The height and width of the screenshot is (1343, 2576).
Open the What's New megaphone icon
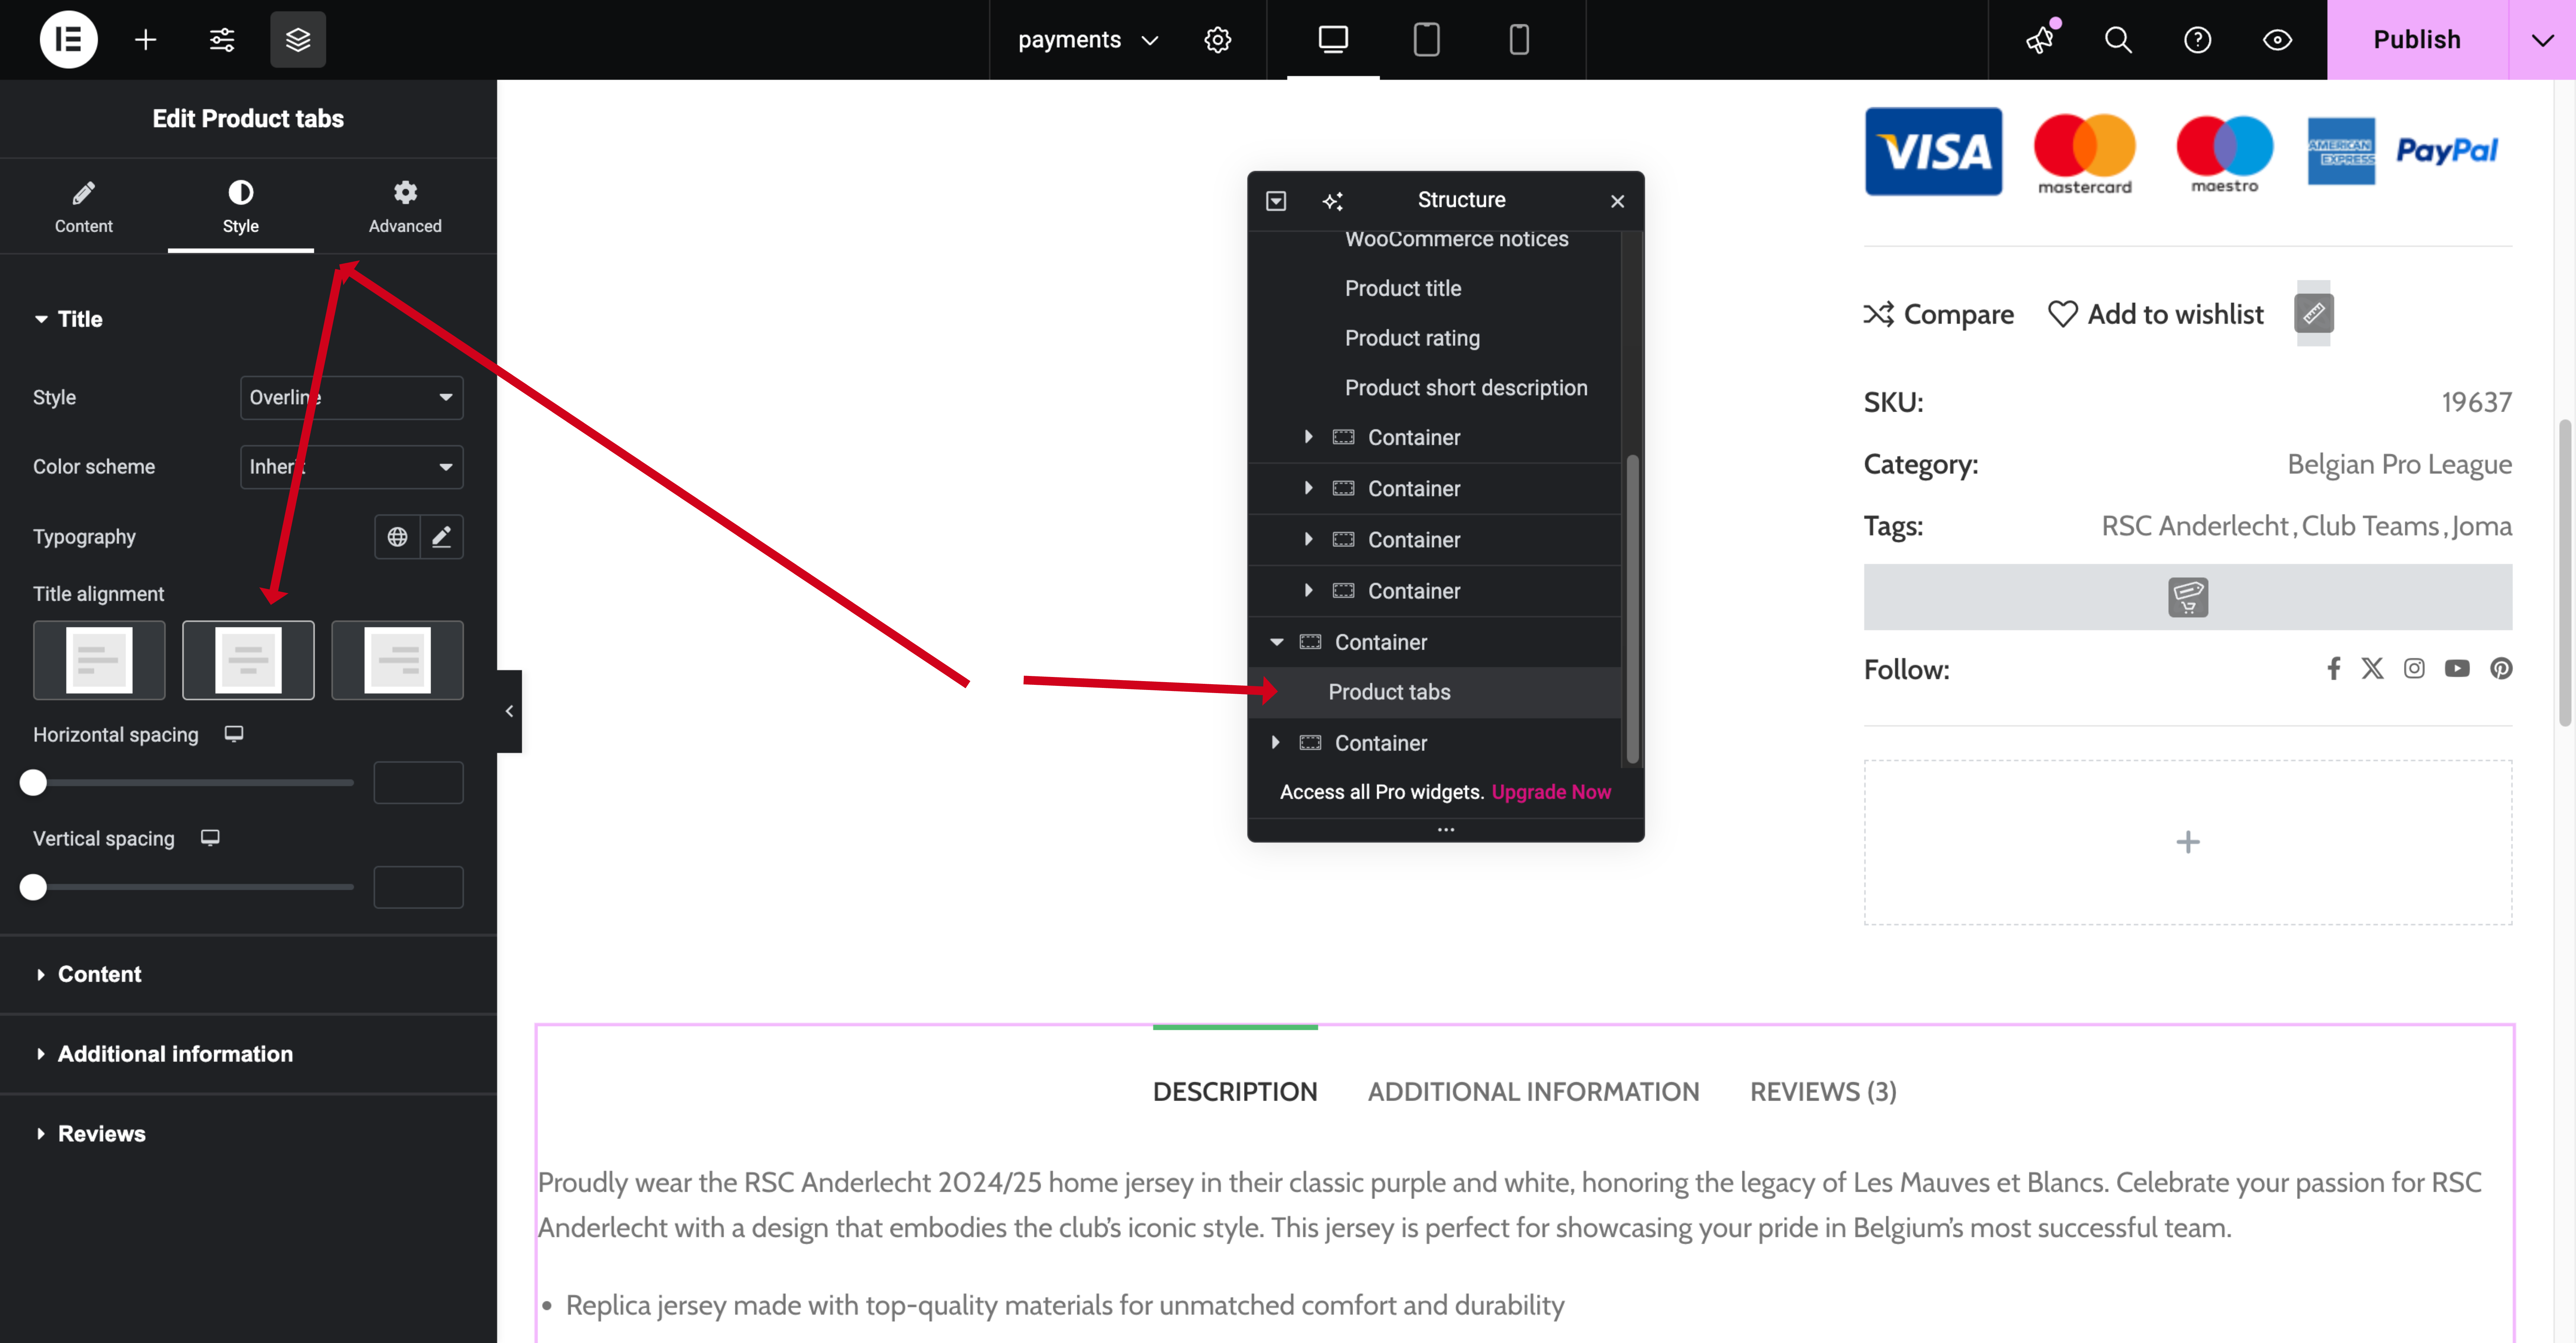click(2040, 40)
